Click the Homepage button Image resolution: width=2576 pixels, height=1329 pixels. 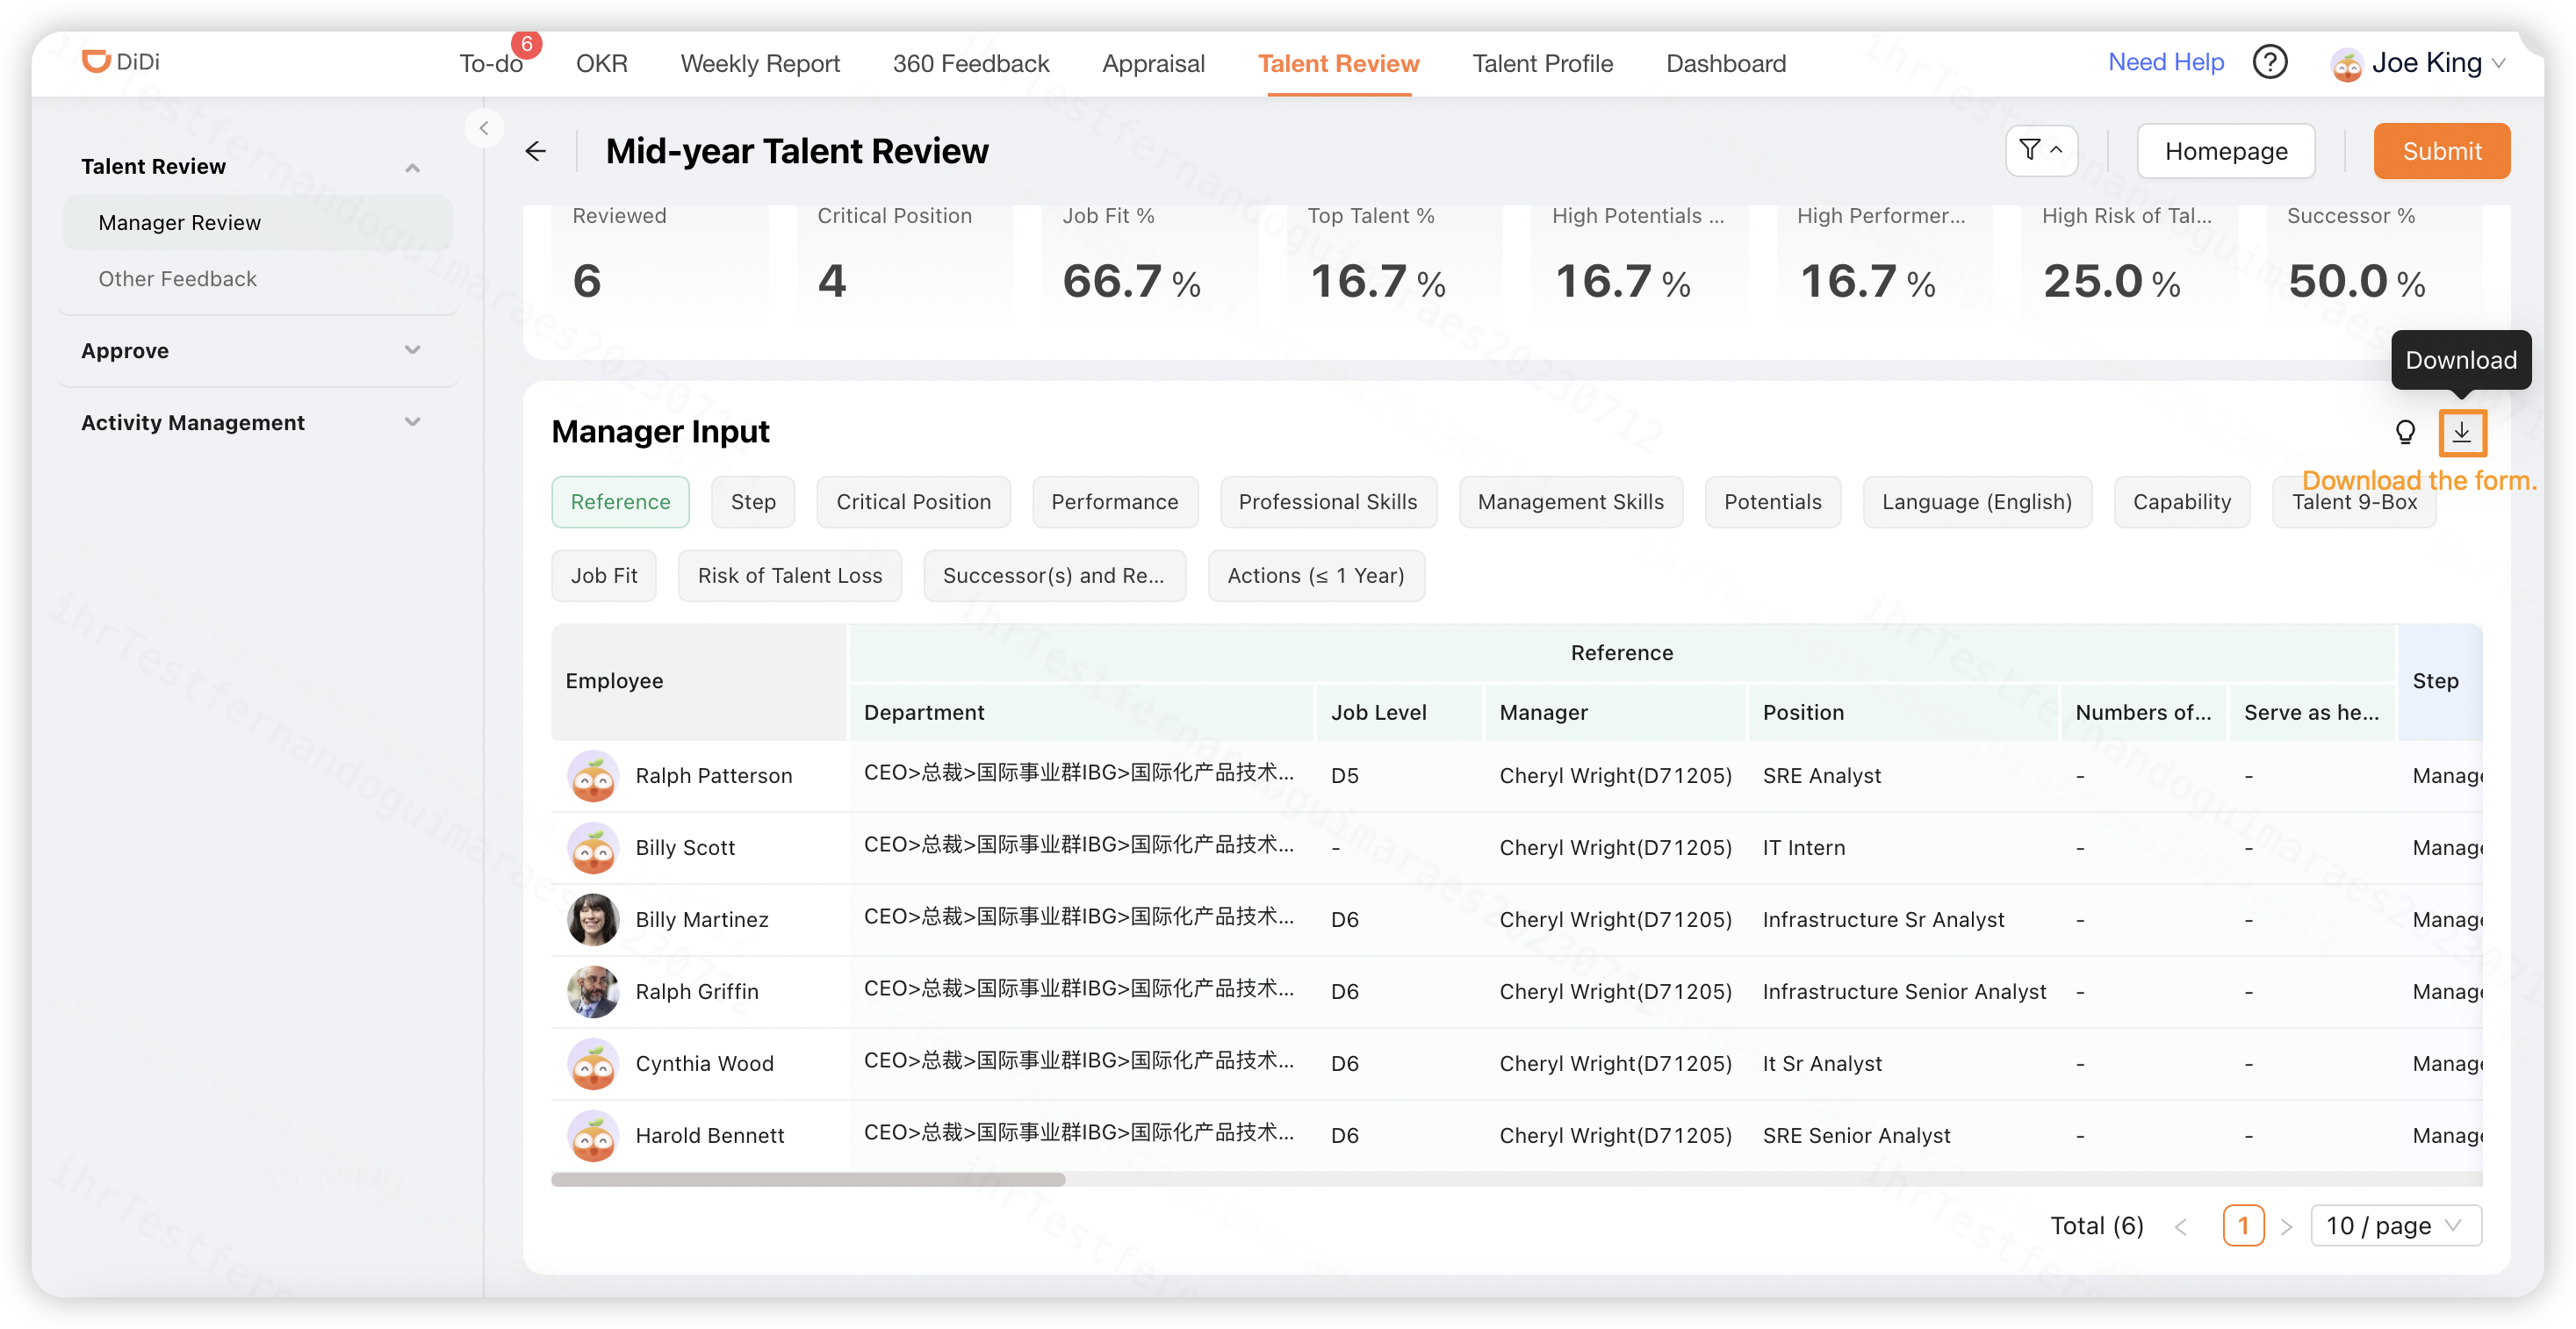click(2226, 151)
